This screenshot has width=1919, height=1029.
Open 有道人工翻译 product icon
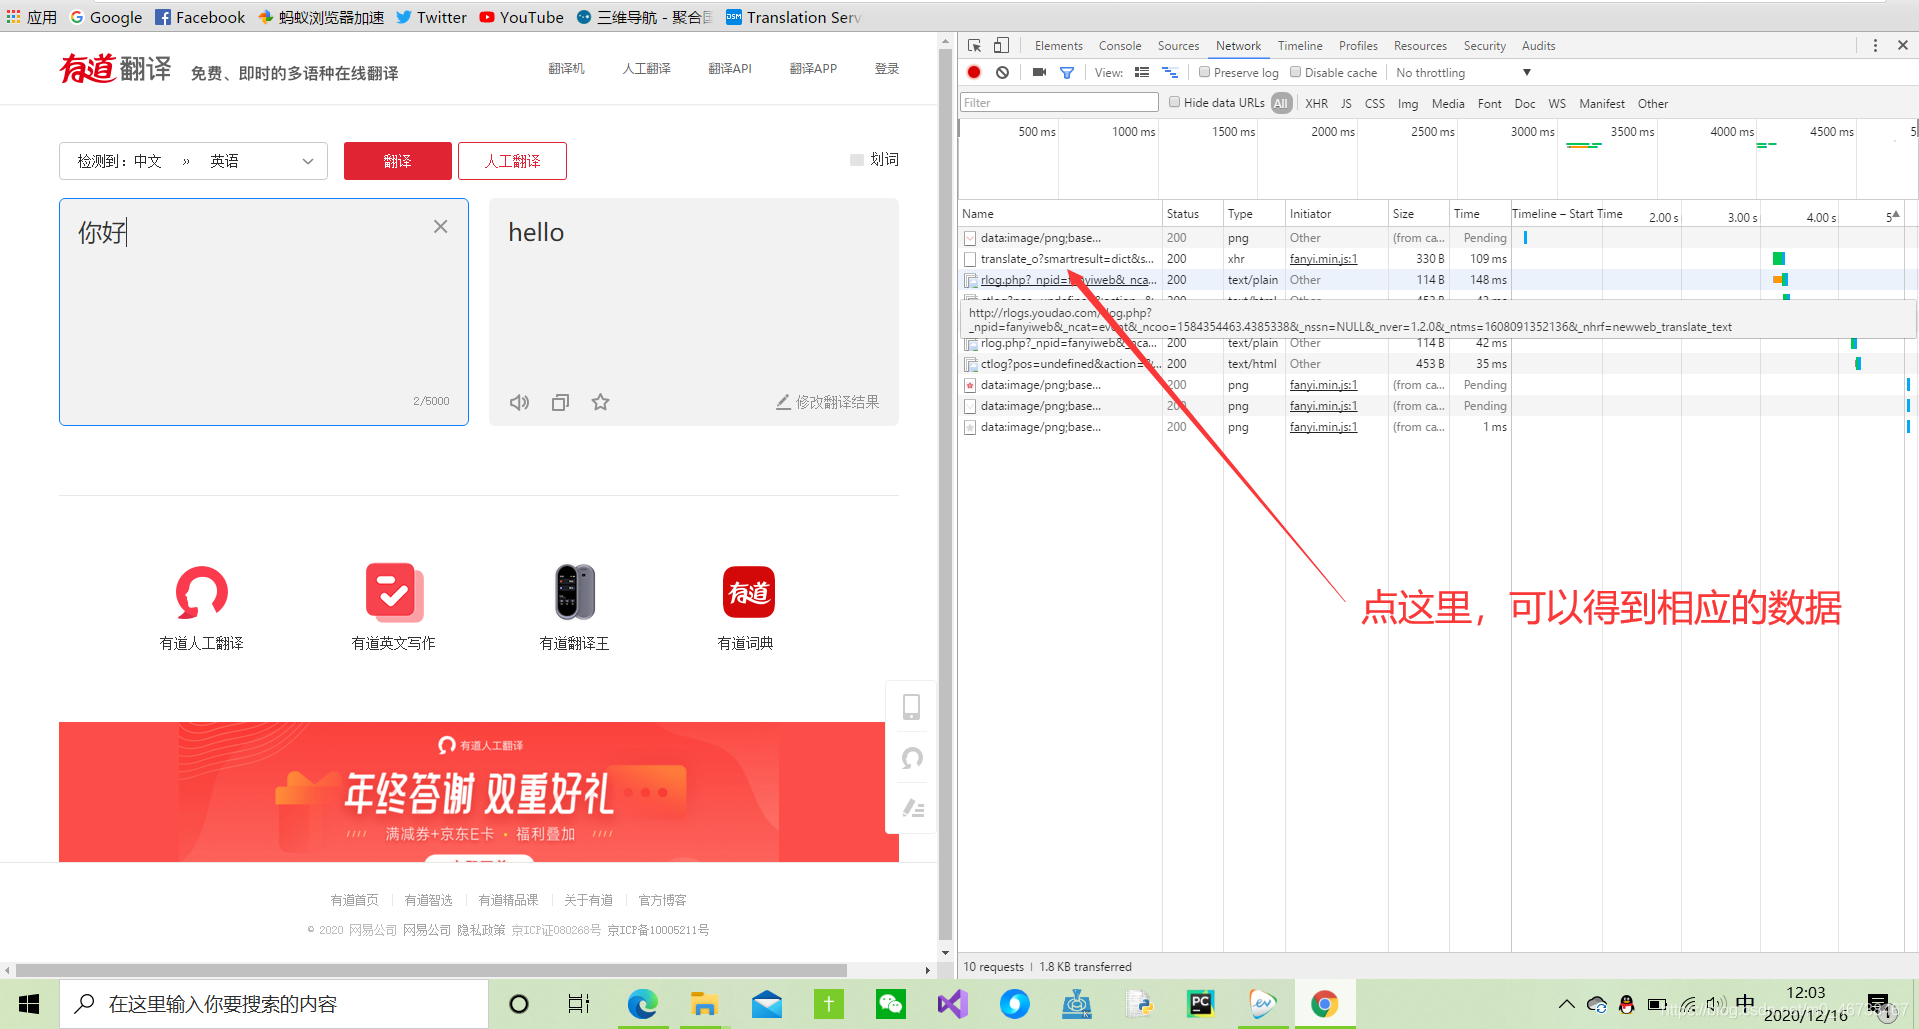[x=201, y=593]
